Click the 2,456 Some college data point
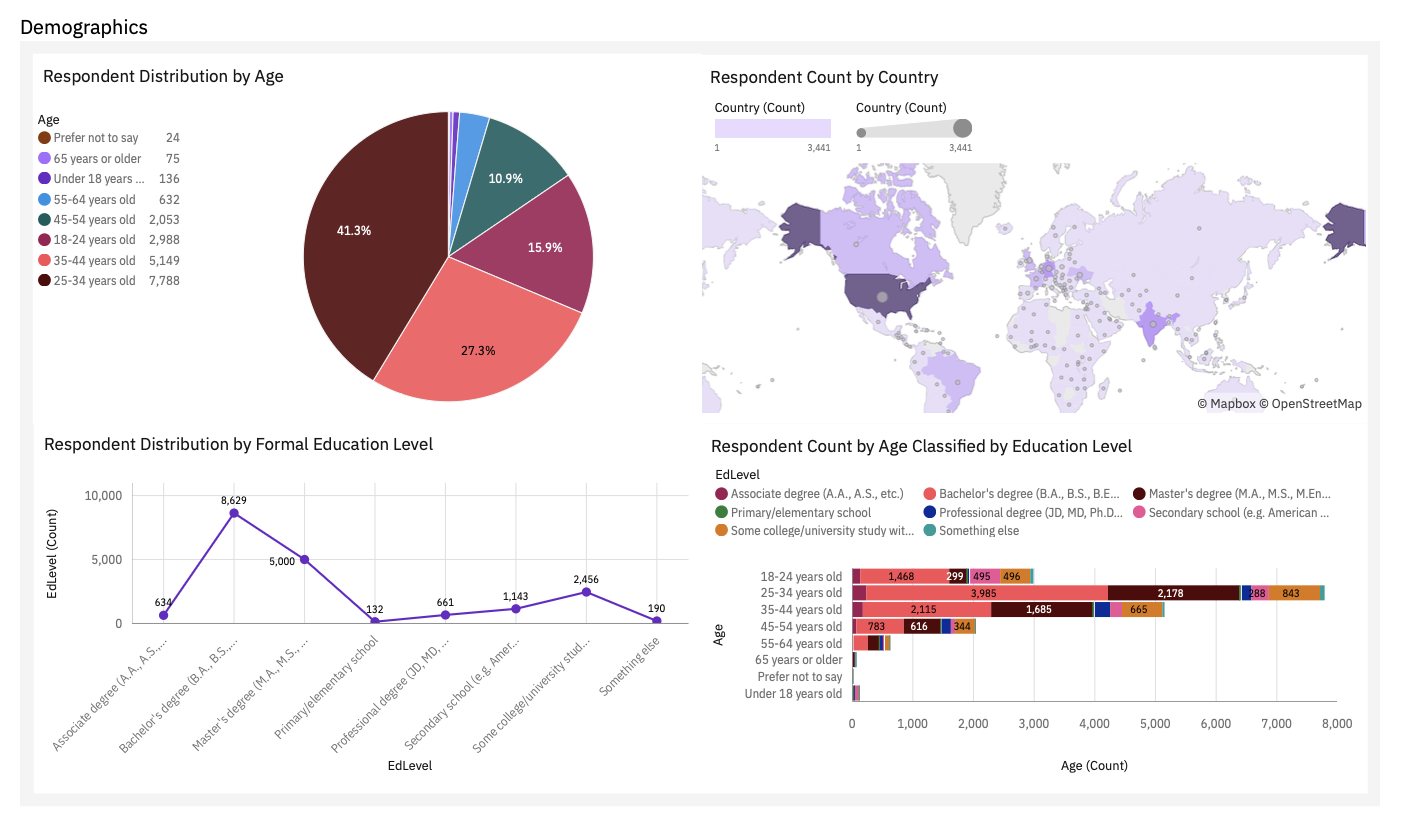The width and height of the screenshot is (1404, 822). 586,592
